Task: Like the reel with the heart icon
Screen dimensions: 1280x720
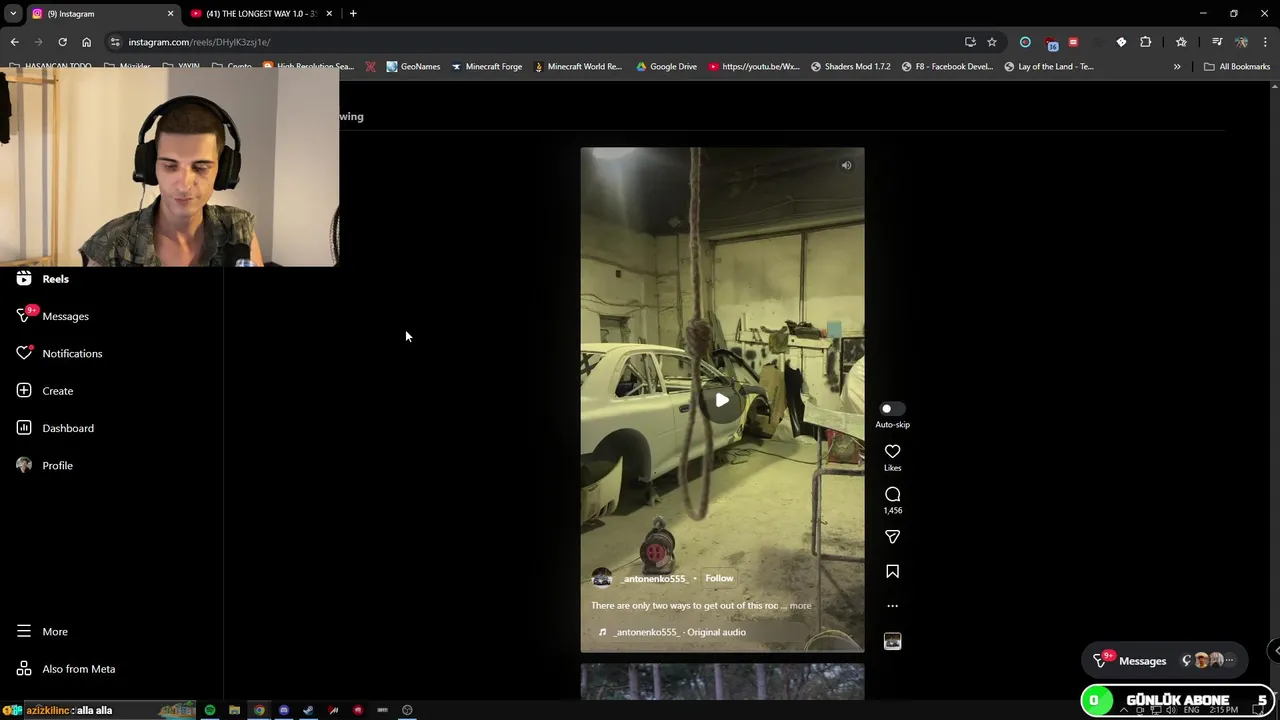Action: pos(892,452)
